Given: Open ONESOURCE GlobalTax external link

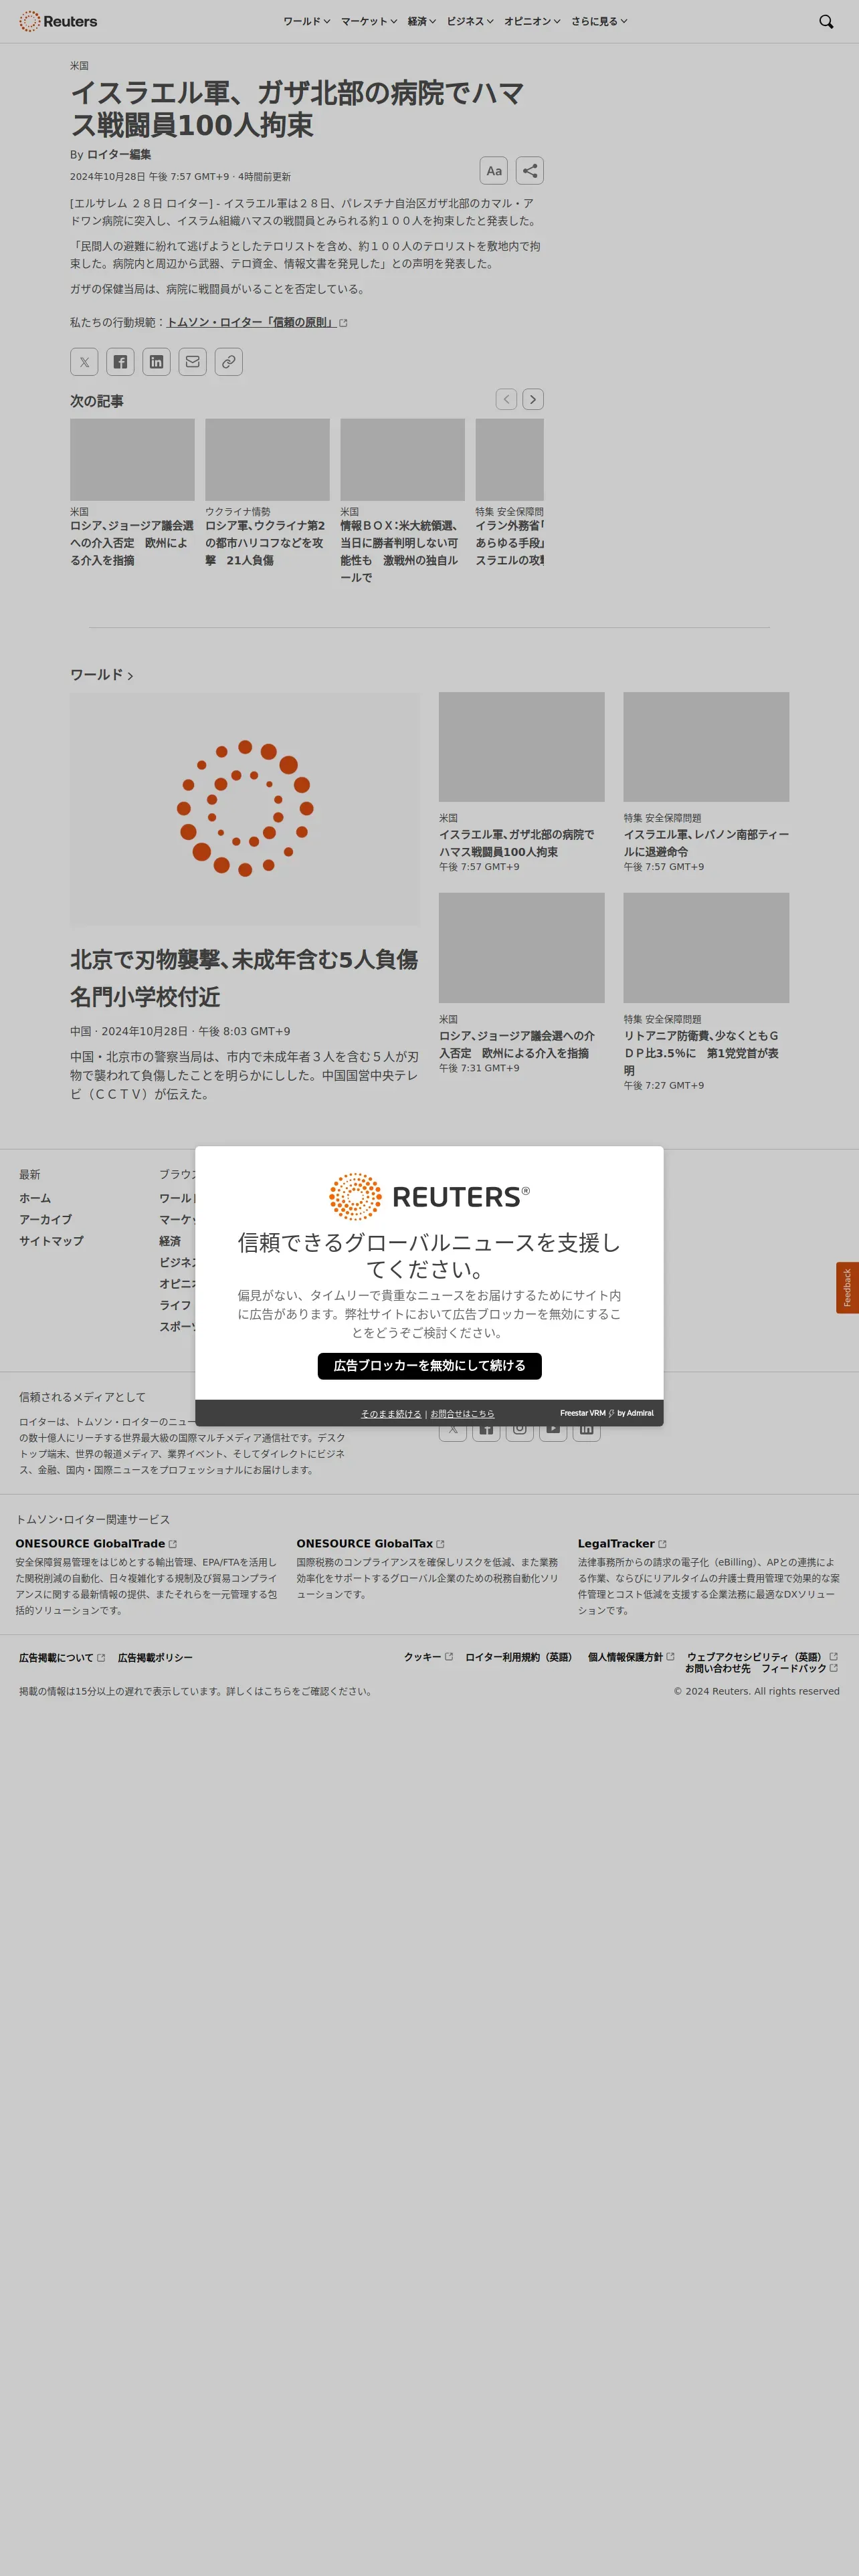Looking at the screenshot, I should pyautogui.click(x=371, y=1544).
